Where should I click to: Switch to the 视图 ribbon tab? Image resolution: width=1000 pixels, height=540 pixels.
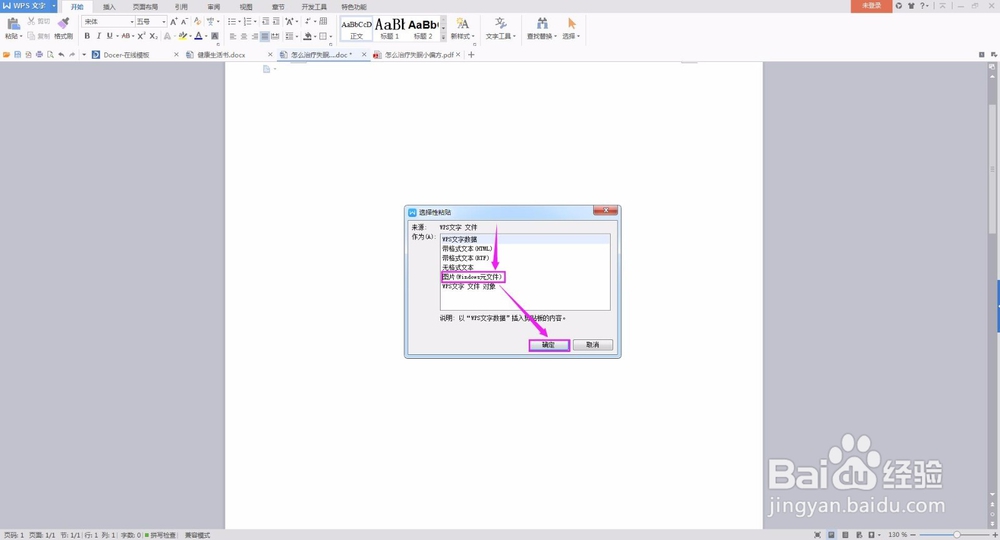click(x=246, y=7)
